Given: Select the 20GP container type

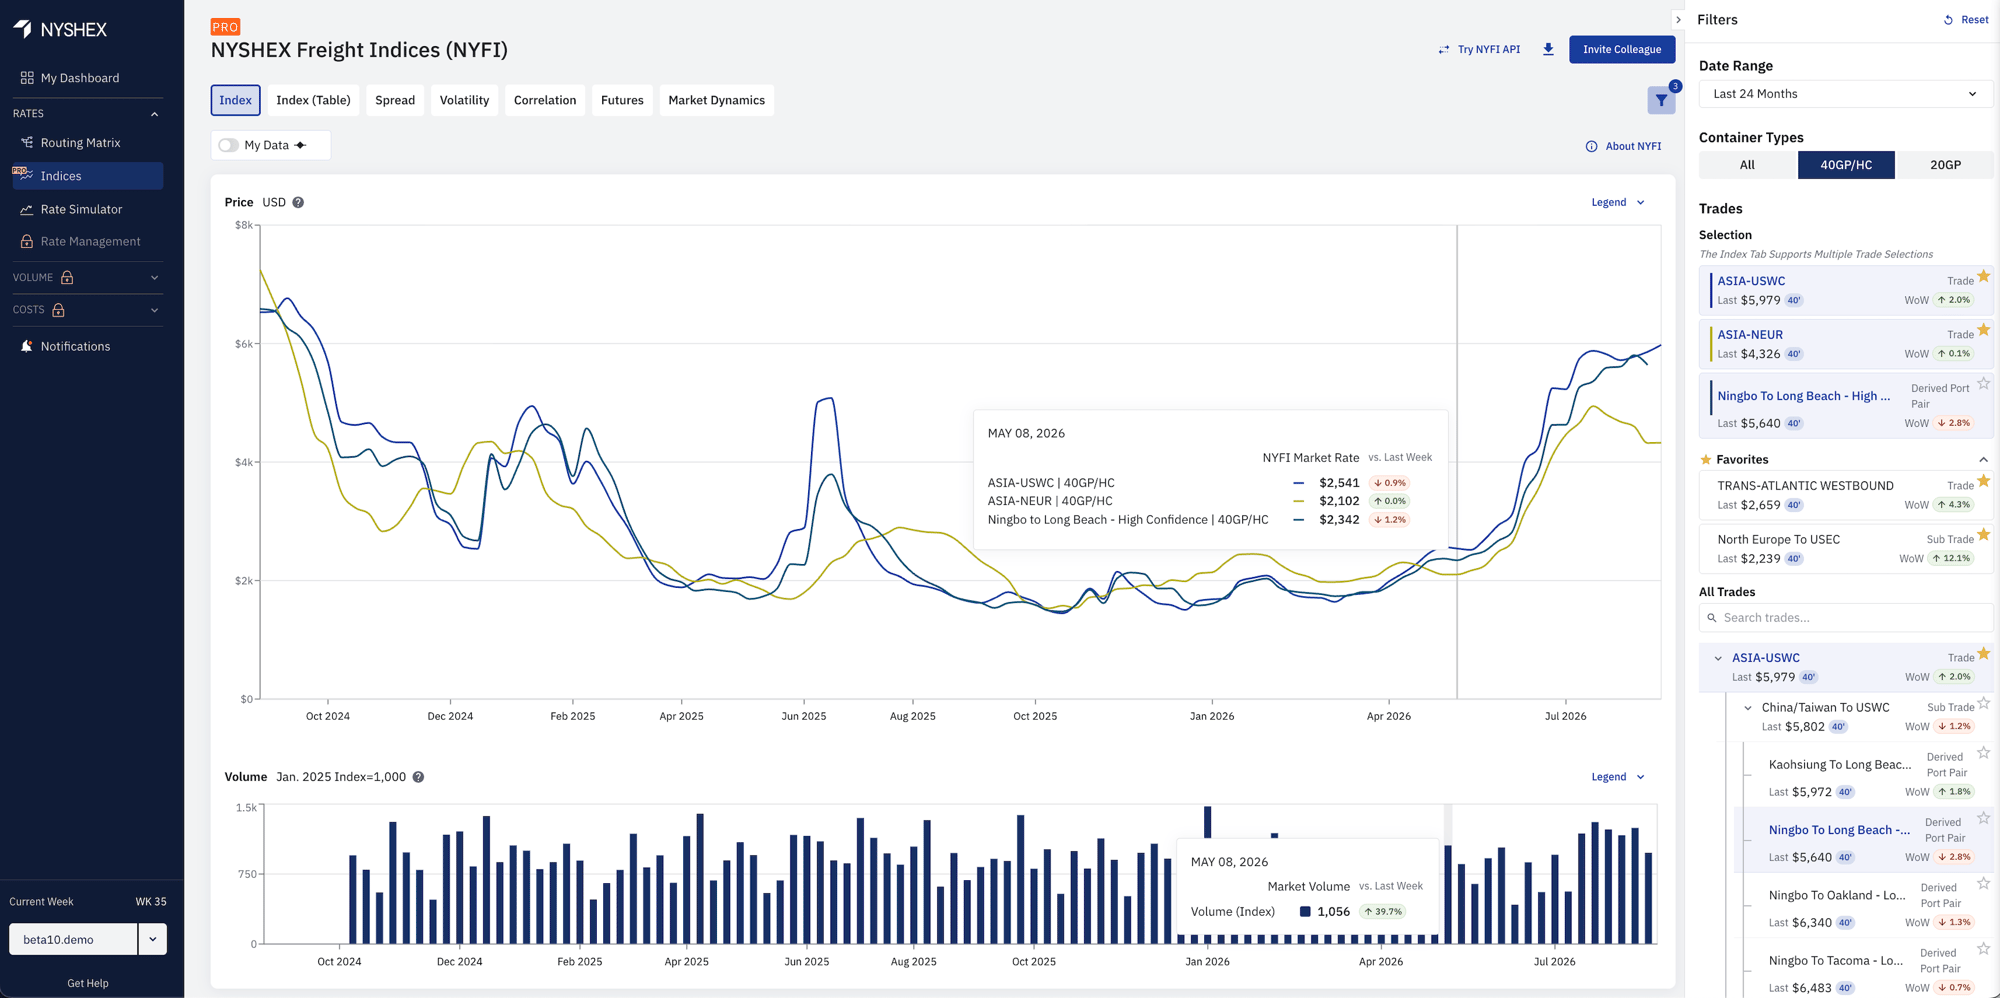Looking at the screenshot, I should [1945, 165].
